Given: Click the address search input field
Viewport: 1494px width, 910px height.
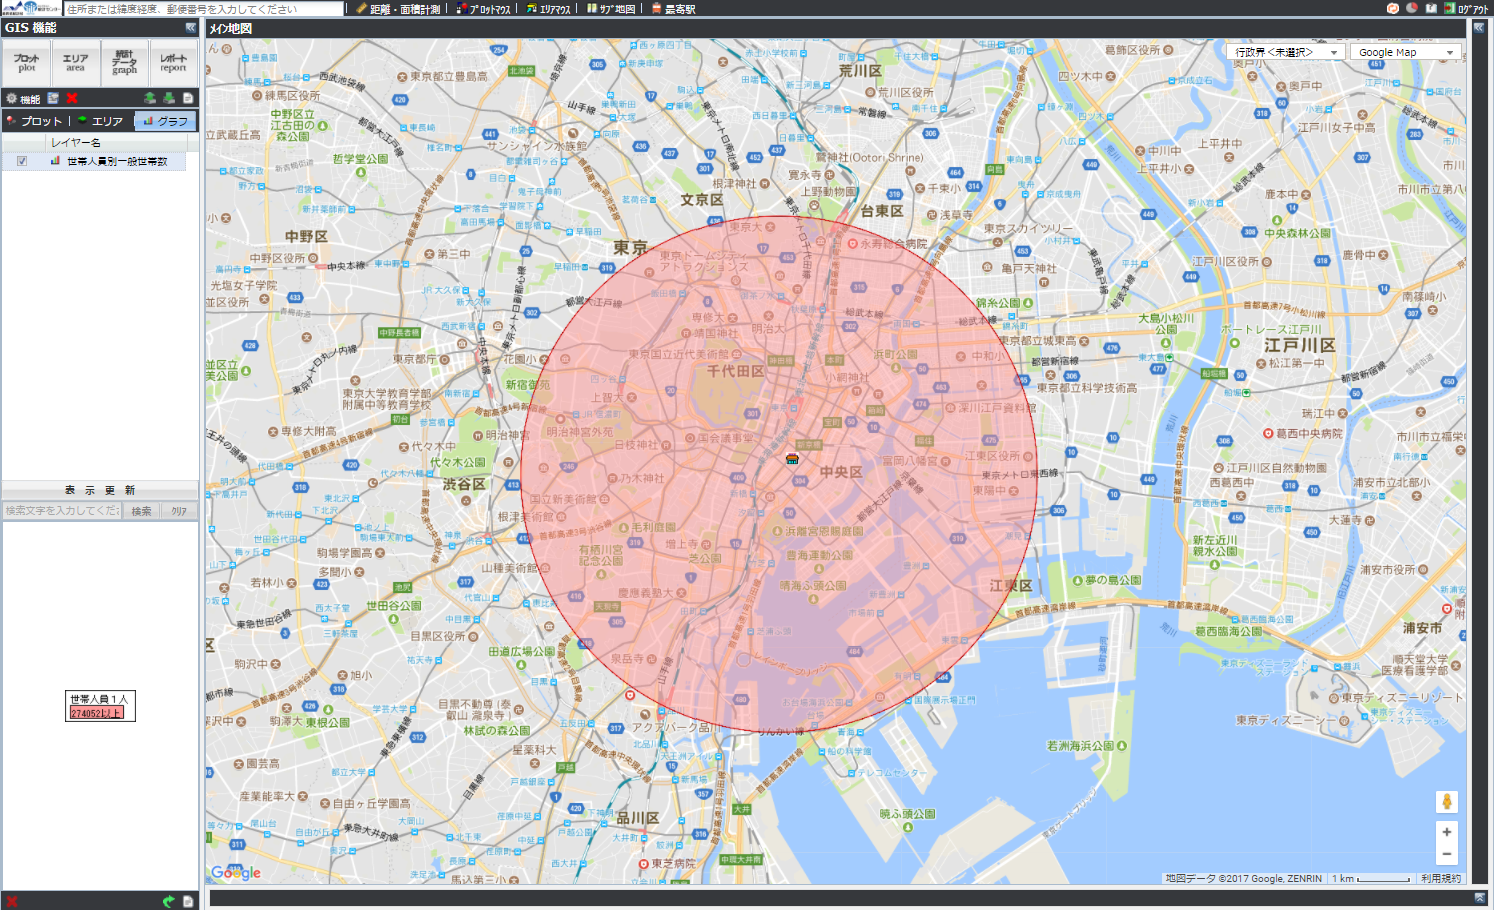Looking at the screenshot, I should 204,9.
